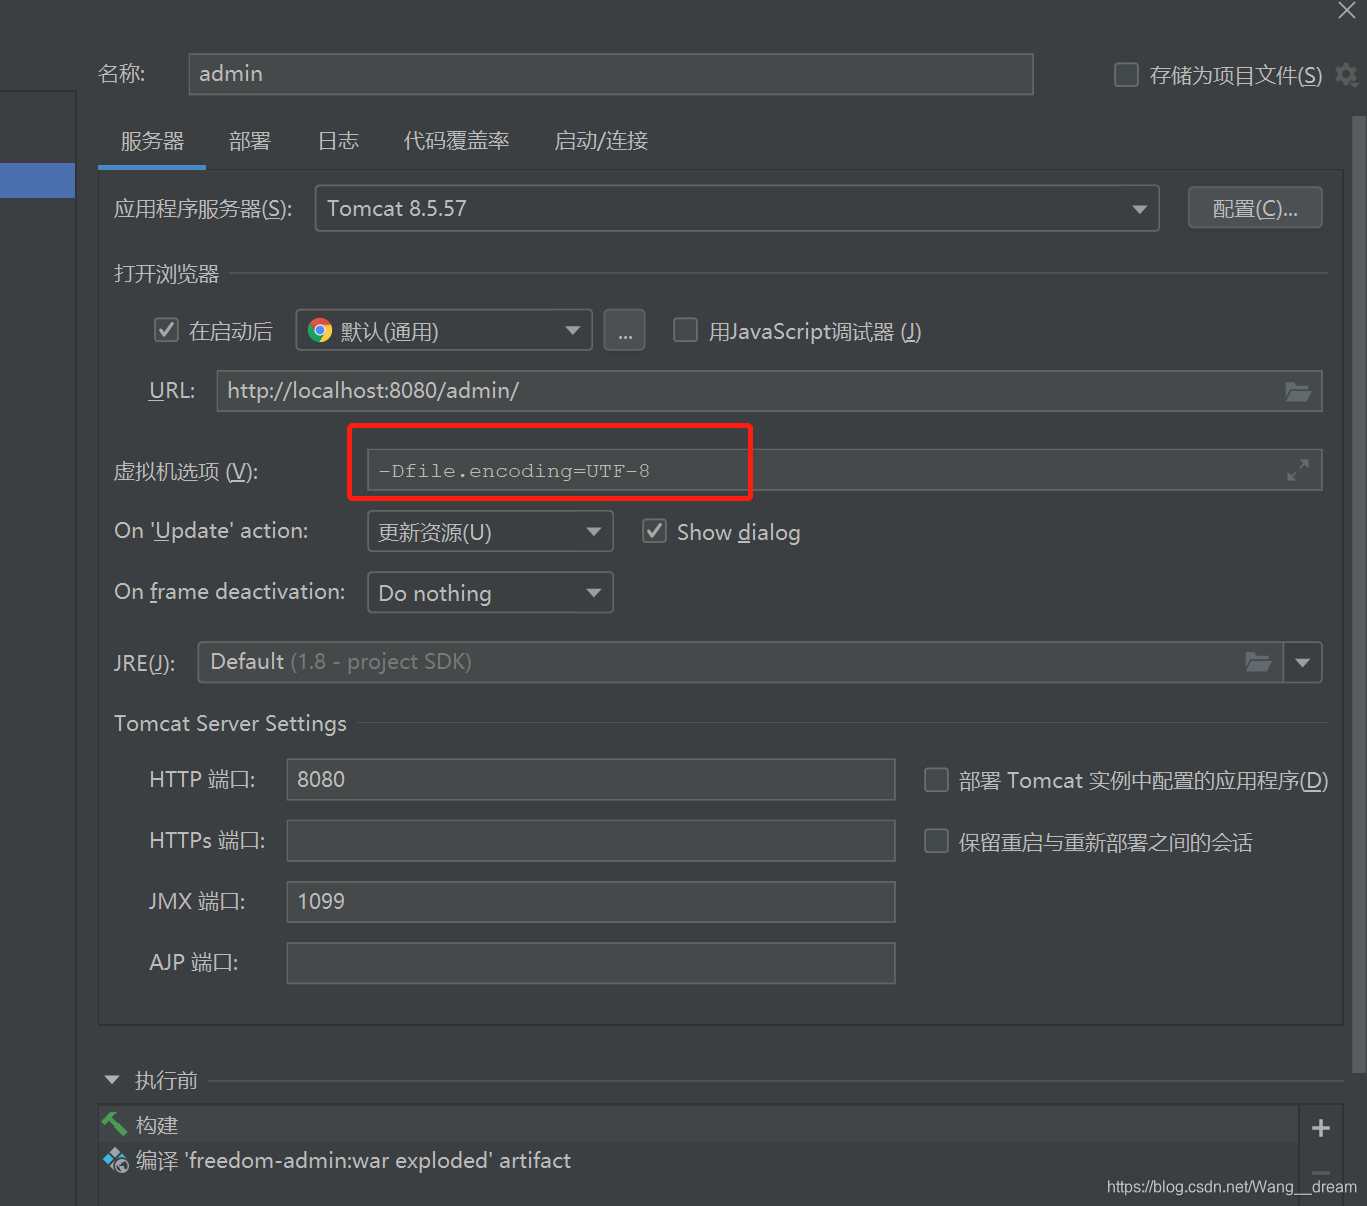Click the HTTP 端口 field with 8080
The width and height of the screenshot is (1367, 1206).
pyautogui.click(x=591, y=779)
